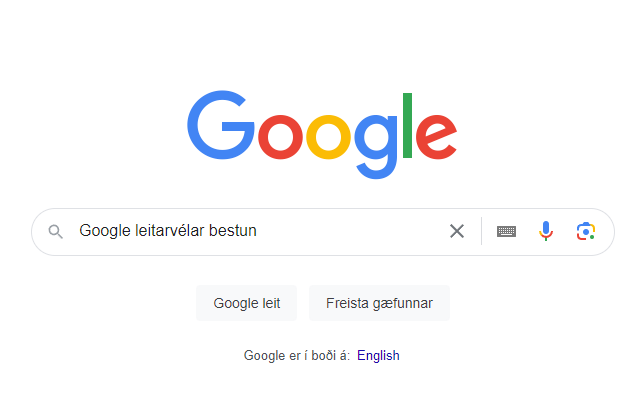Open Google Lens image search
Image resolution: width=642 pixels, height=416 pixels.
(x=585, y=232)
